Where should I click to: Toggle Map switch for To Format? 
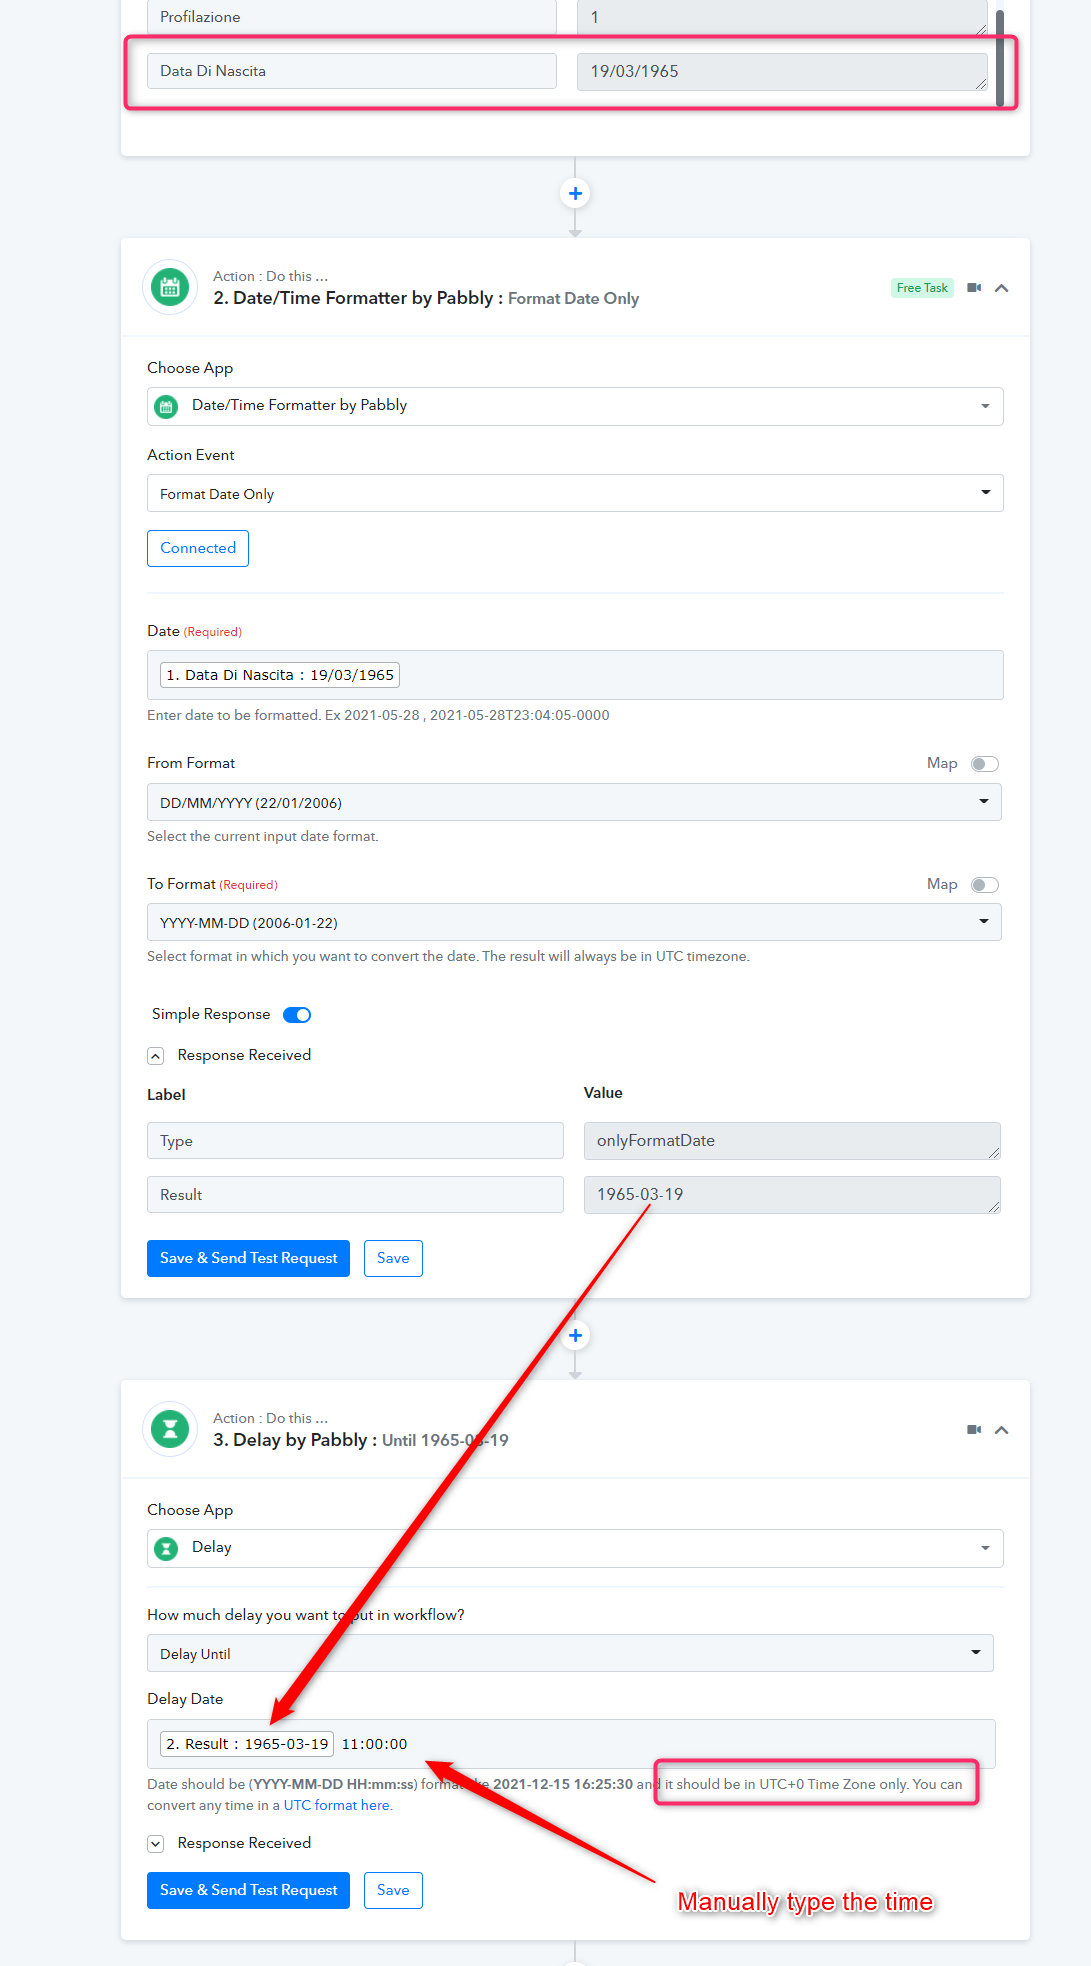985,885
